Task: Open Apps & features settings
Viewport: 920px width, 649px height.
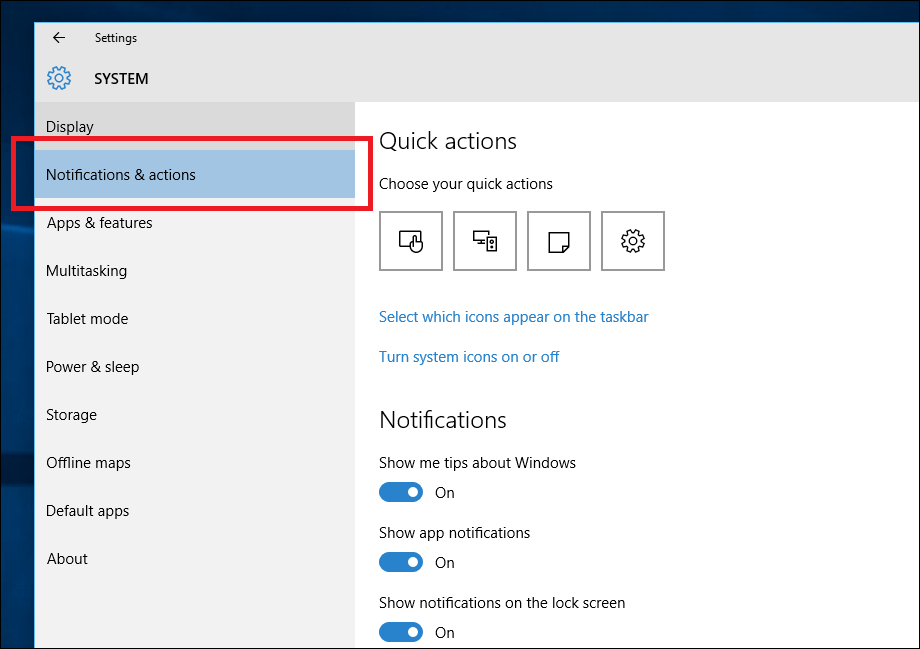Action: [195, 222]
